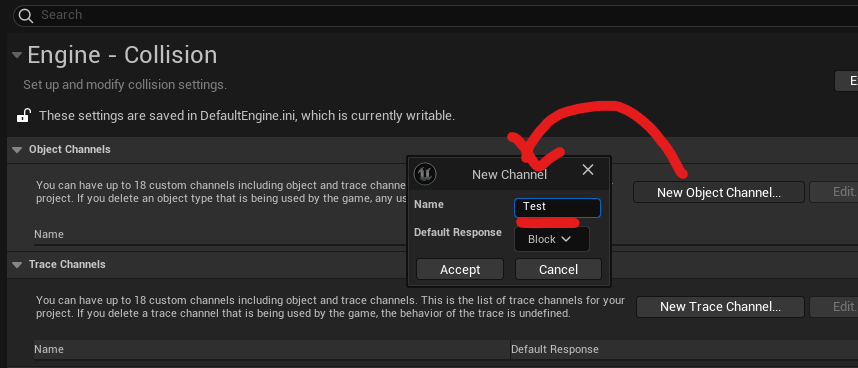Viewport: 858px width, 368px height.
Task: Click the Engine - Collision heading
Action: [122, 55]
